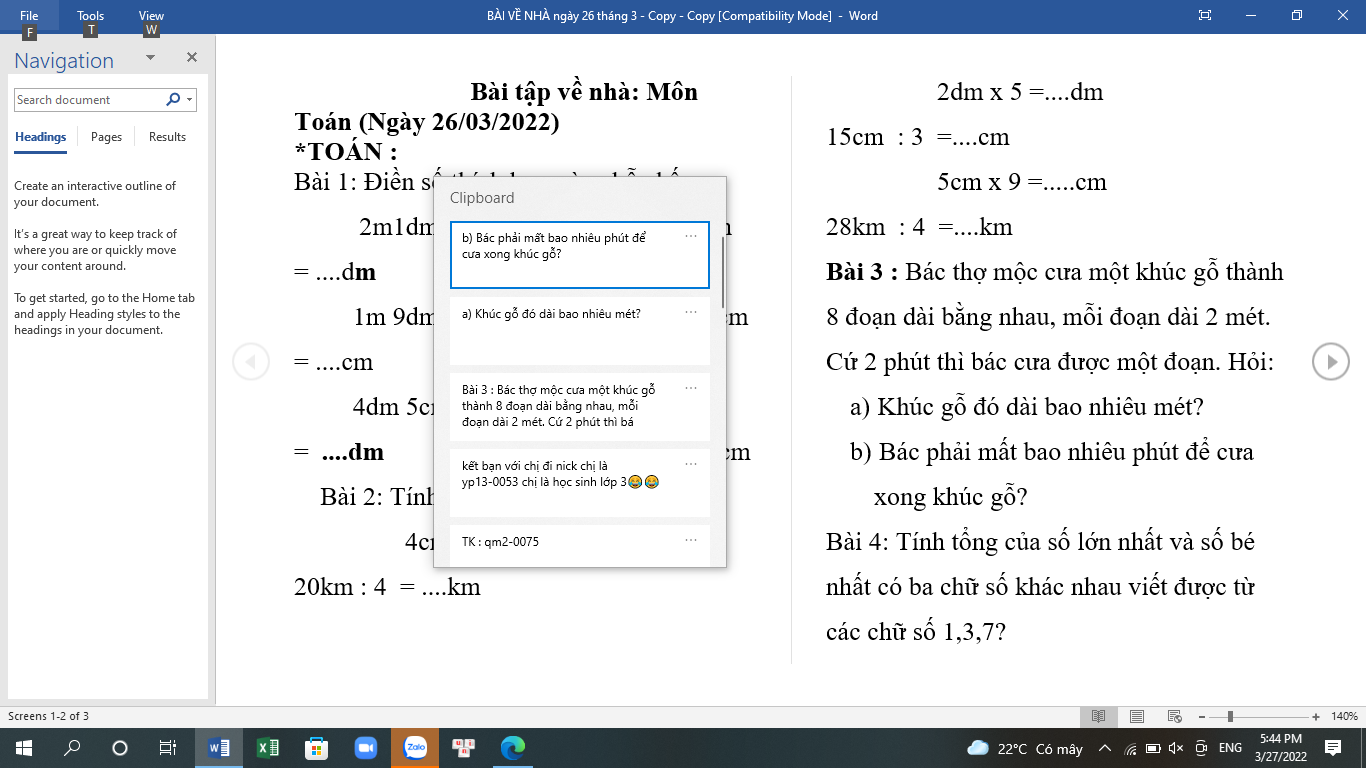Image resolution: width=1366 pixels, height=768 pixels.
Task: Click document title 'Bài tập về nhà: Môn'
Action: tap(584, 93)
